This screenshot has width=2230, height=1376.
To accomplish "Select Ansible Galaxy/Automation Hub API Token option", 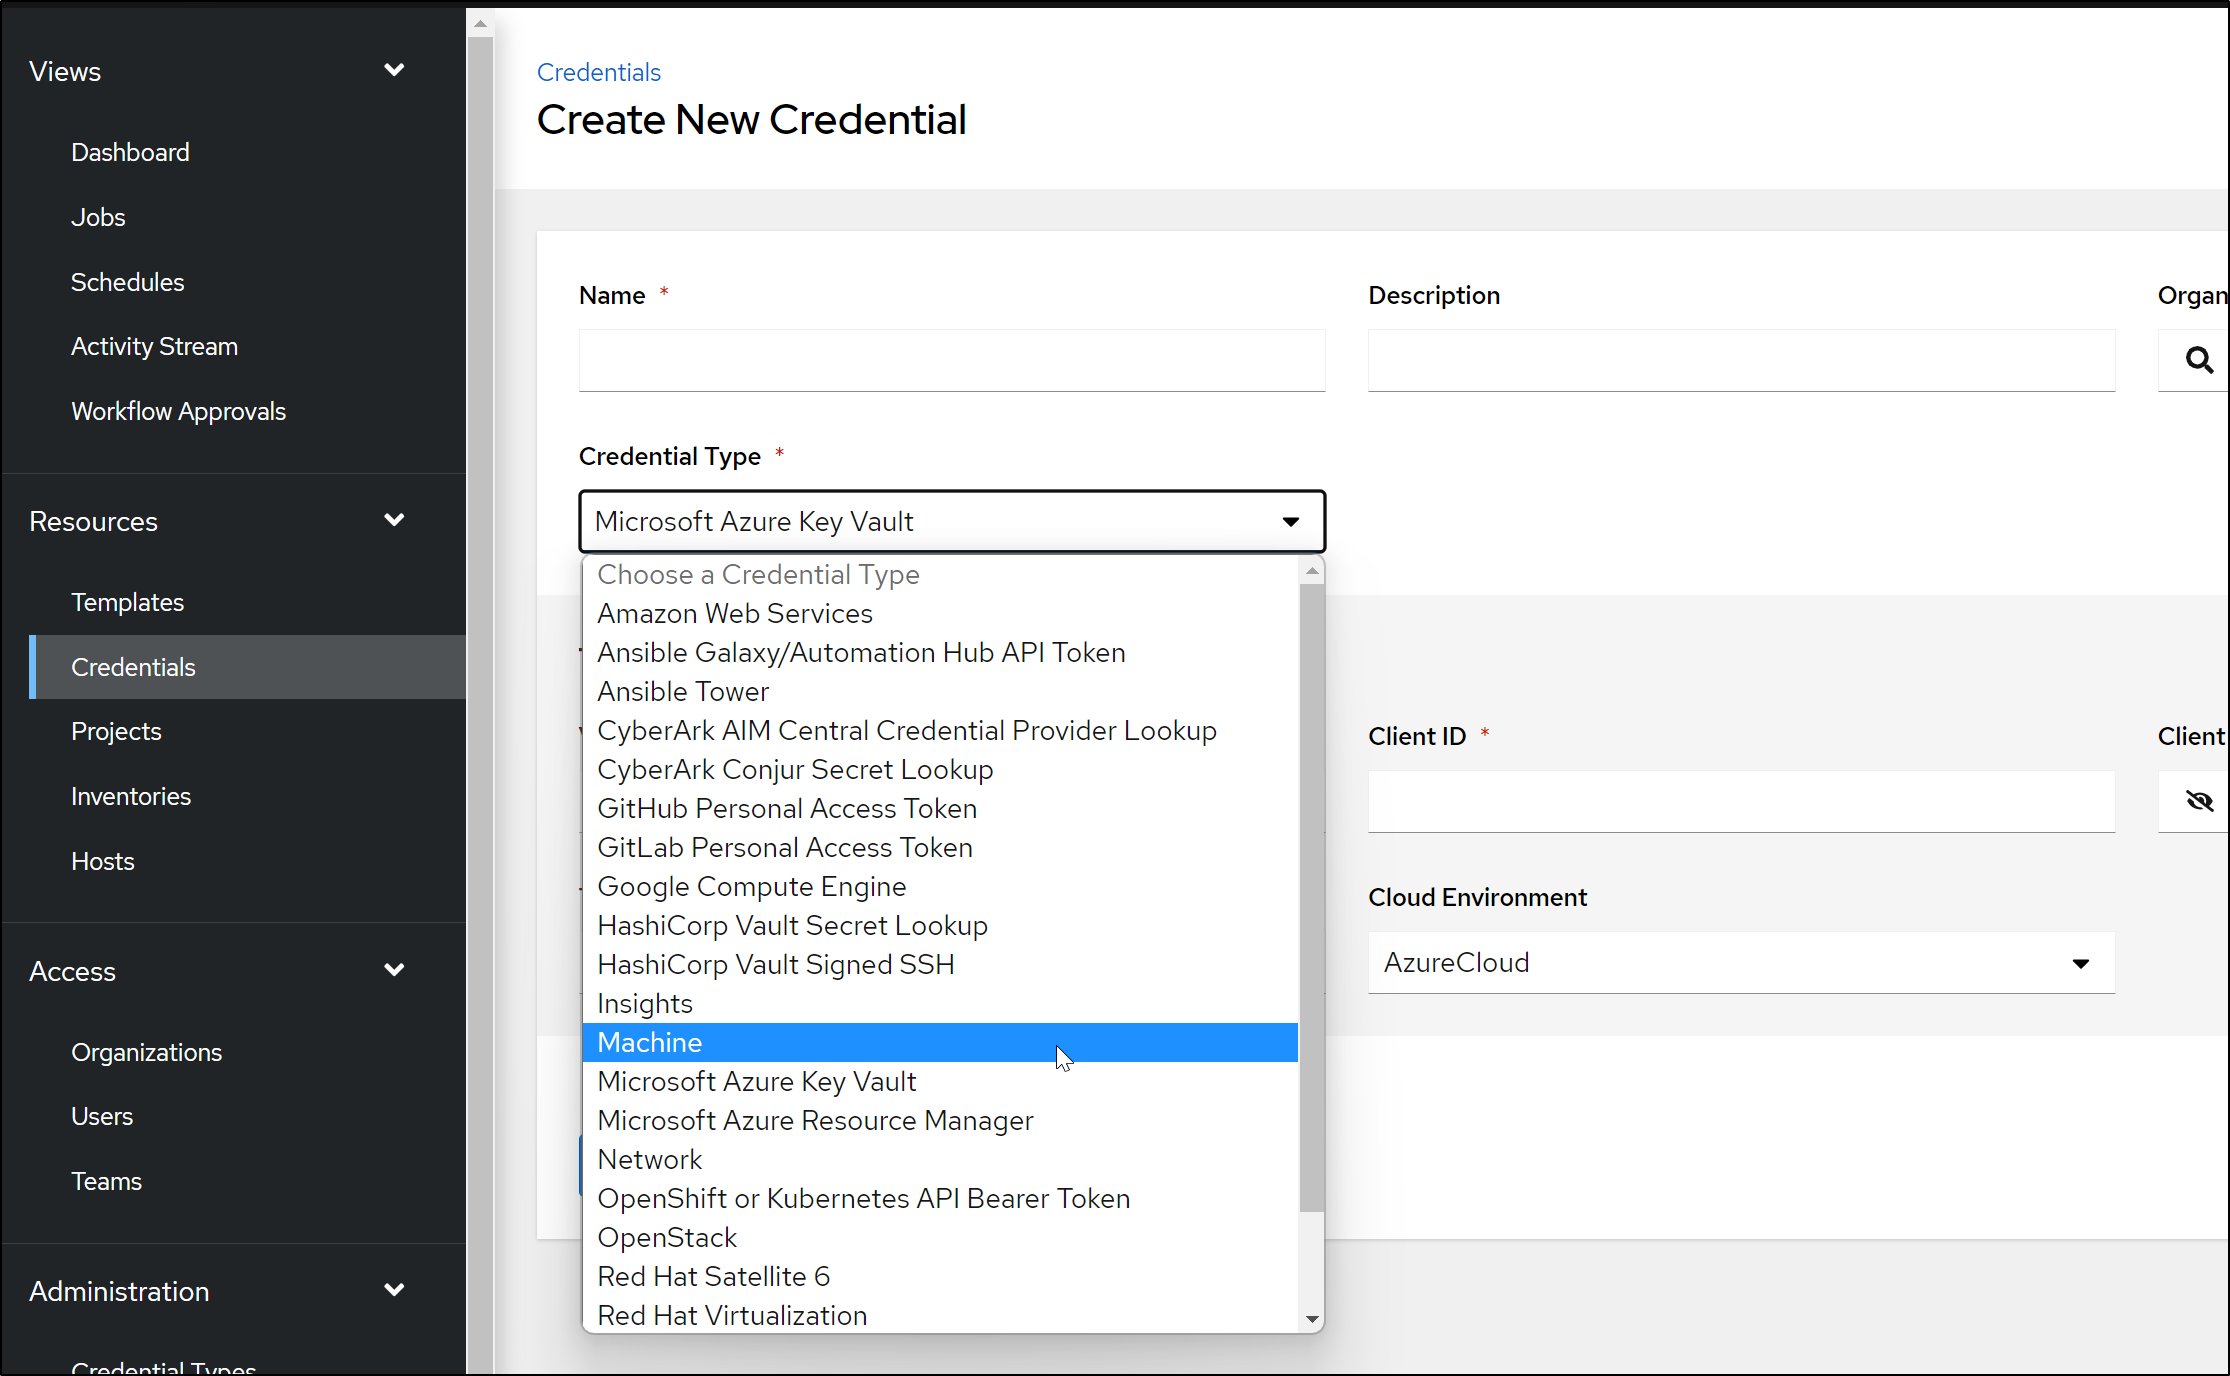I will point(940,652).
